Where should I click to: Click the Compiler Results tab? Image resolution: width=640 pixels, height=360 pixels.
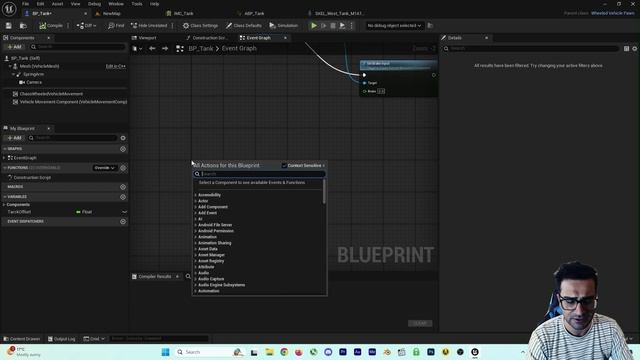tap(155, 277)
